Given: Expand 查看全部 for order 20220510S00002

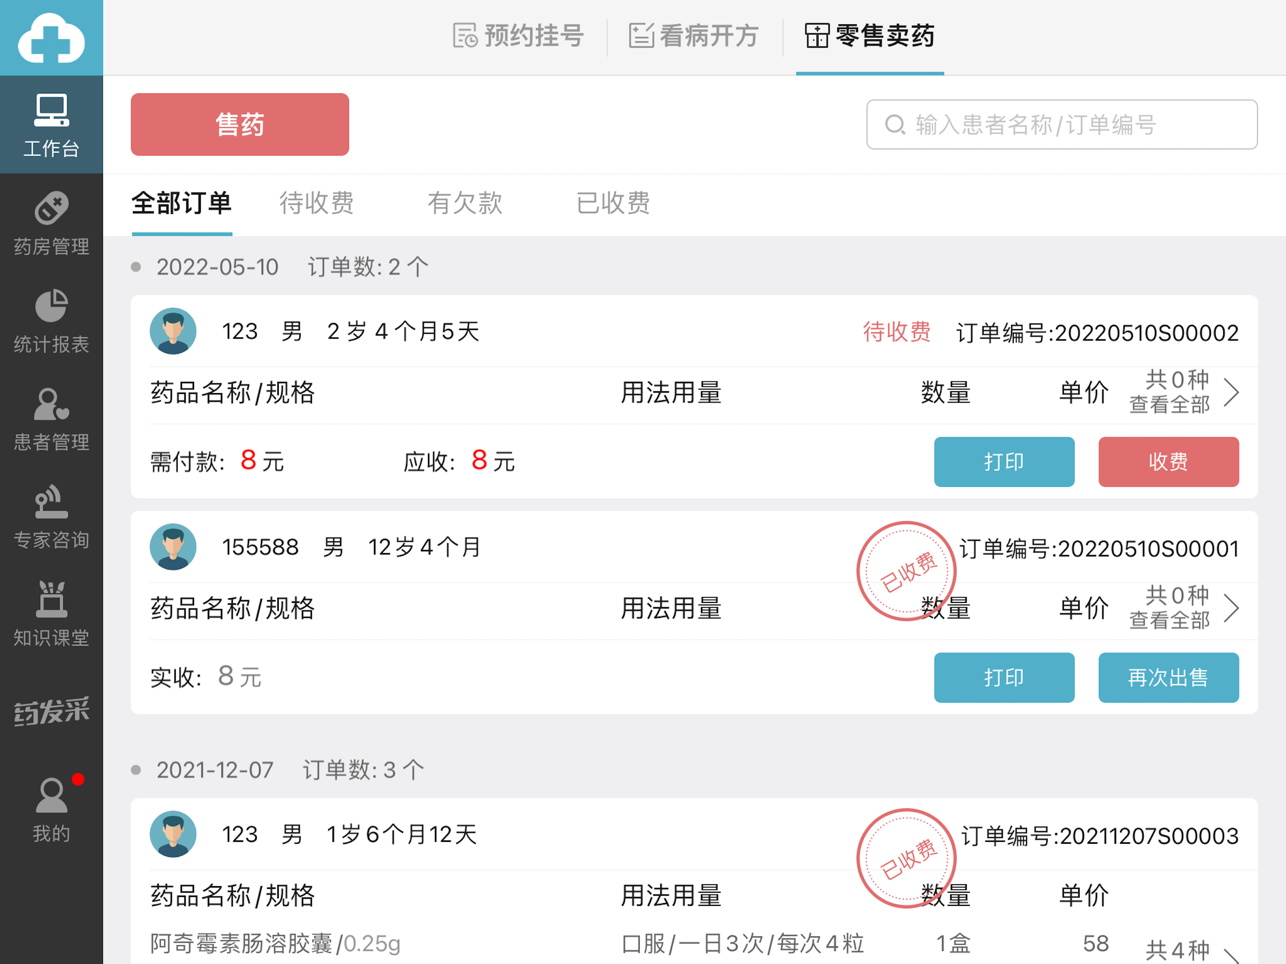Looking at the screenshot, I should click(1185, 392).
